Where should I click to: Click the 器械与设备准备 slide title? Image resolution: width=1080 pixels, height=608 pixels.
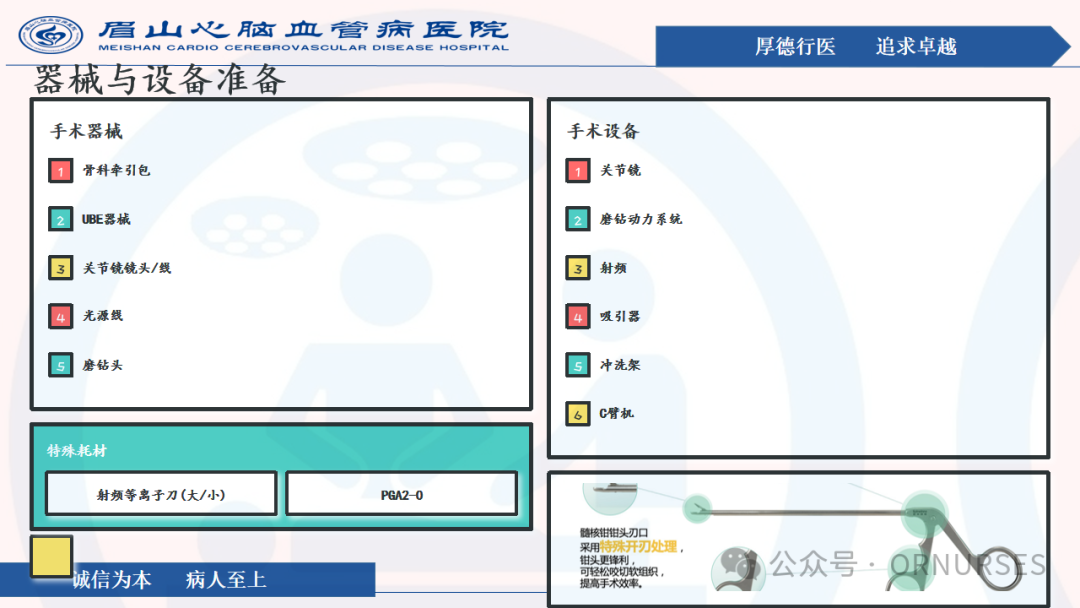(x=160, y=80)
